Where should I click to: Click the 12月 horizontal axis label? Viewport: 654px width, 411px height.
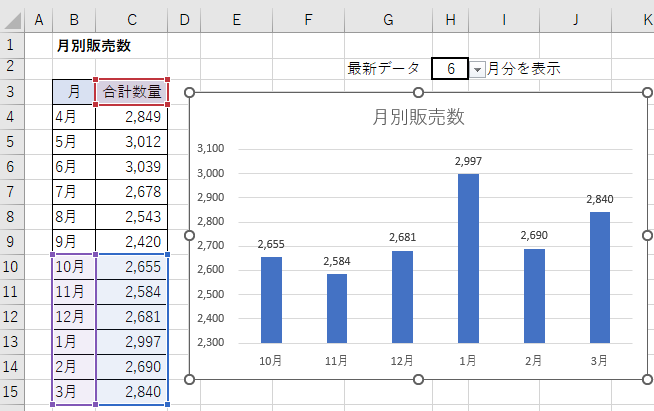[402, 360]
